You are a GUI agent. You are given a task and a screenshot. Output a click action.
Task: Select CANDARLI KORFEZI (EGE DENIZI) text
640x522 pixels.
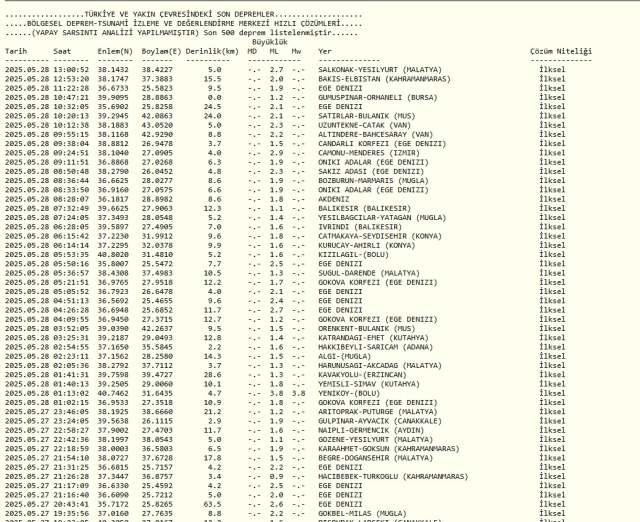pos(382,144)
